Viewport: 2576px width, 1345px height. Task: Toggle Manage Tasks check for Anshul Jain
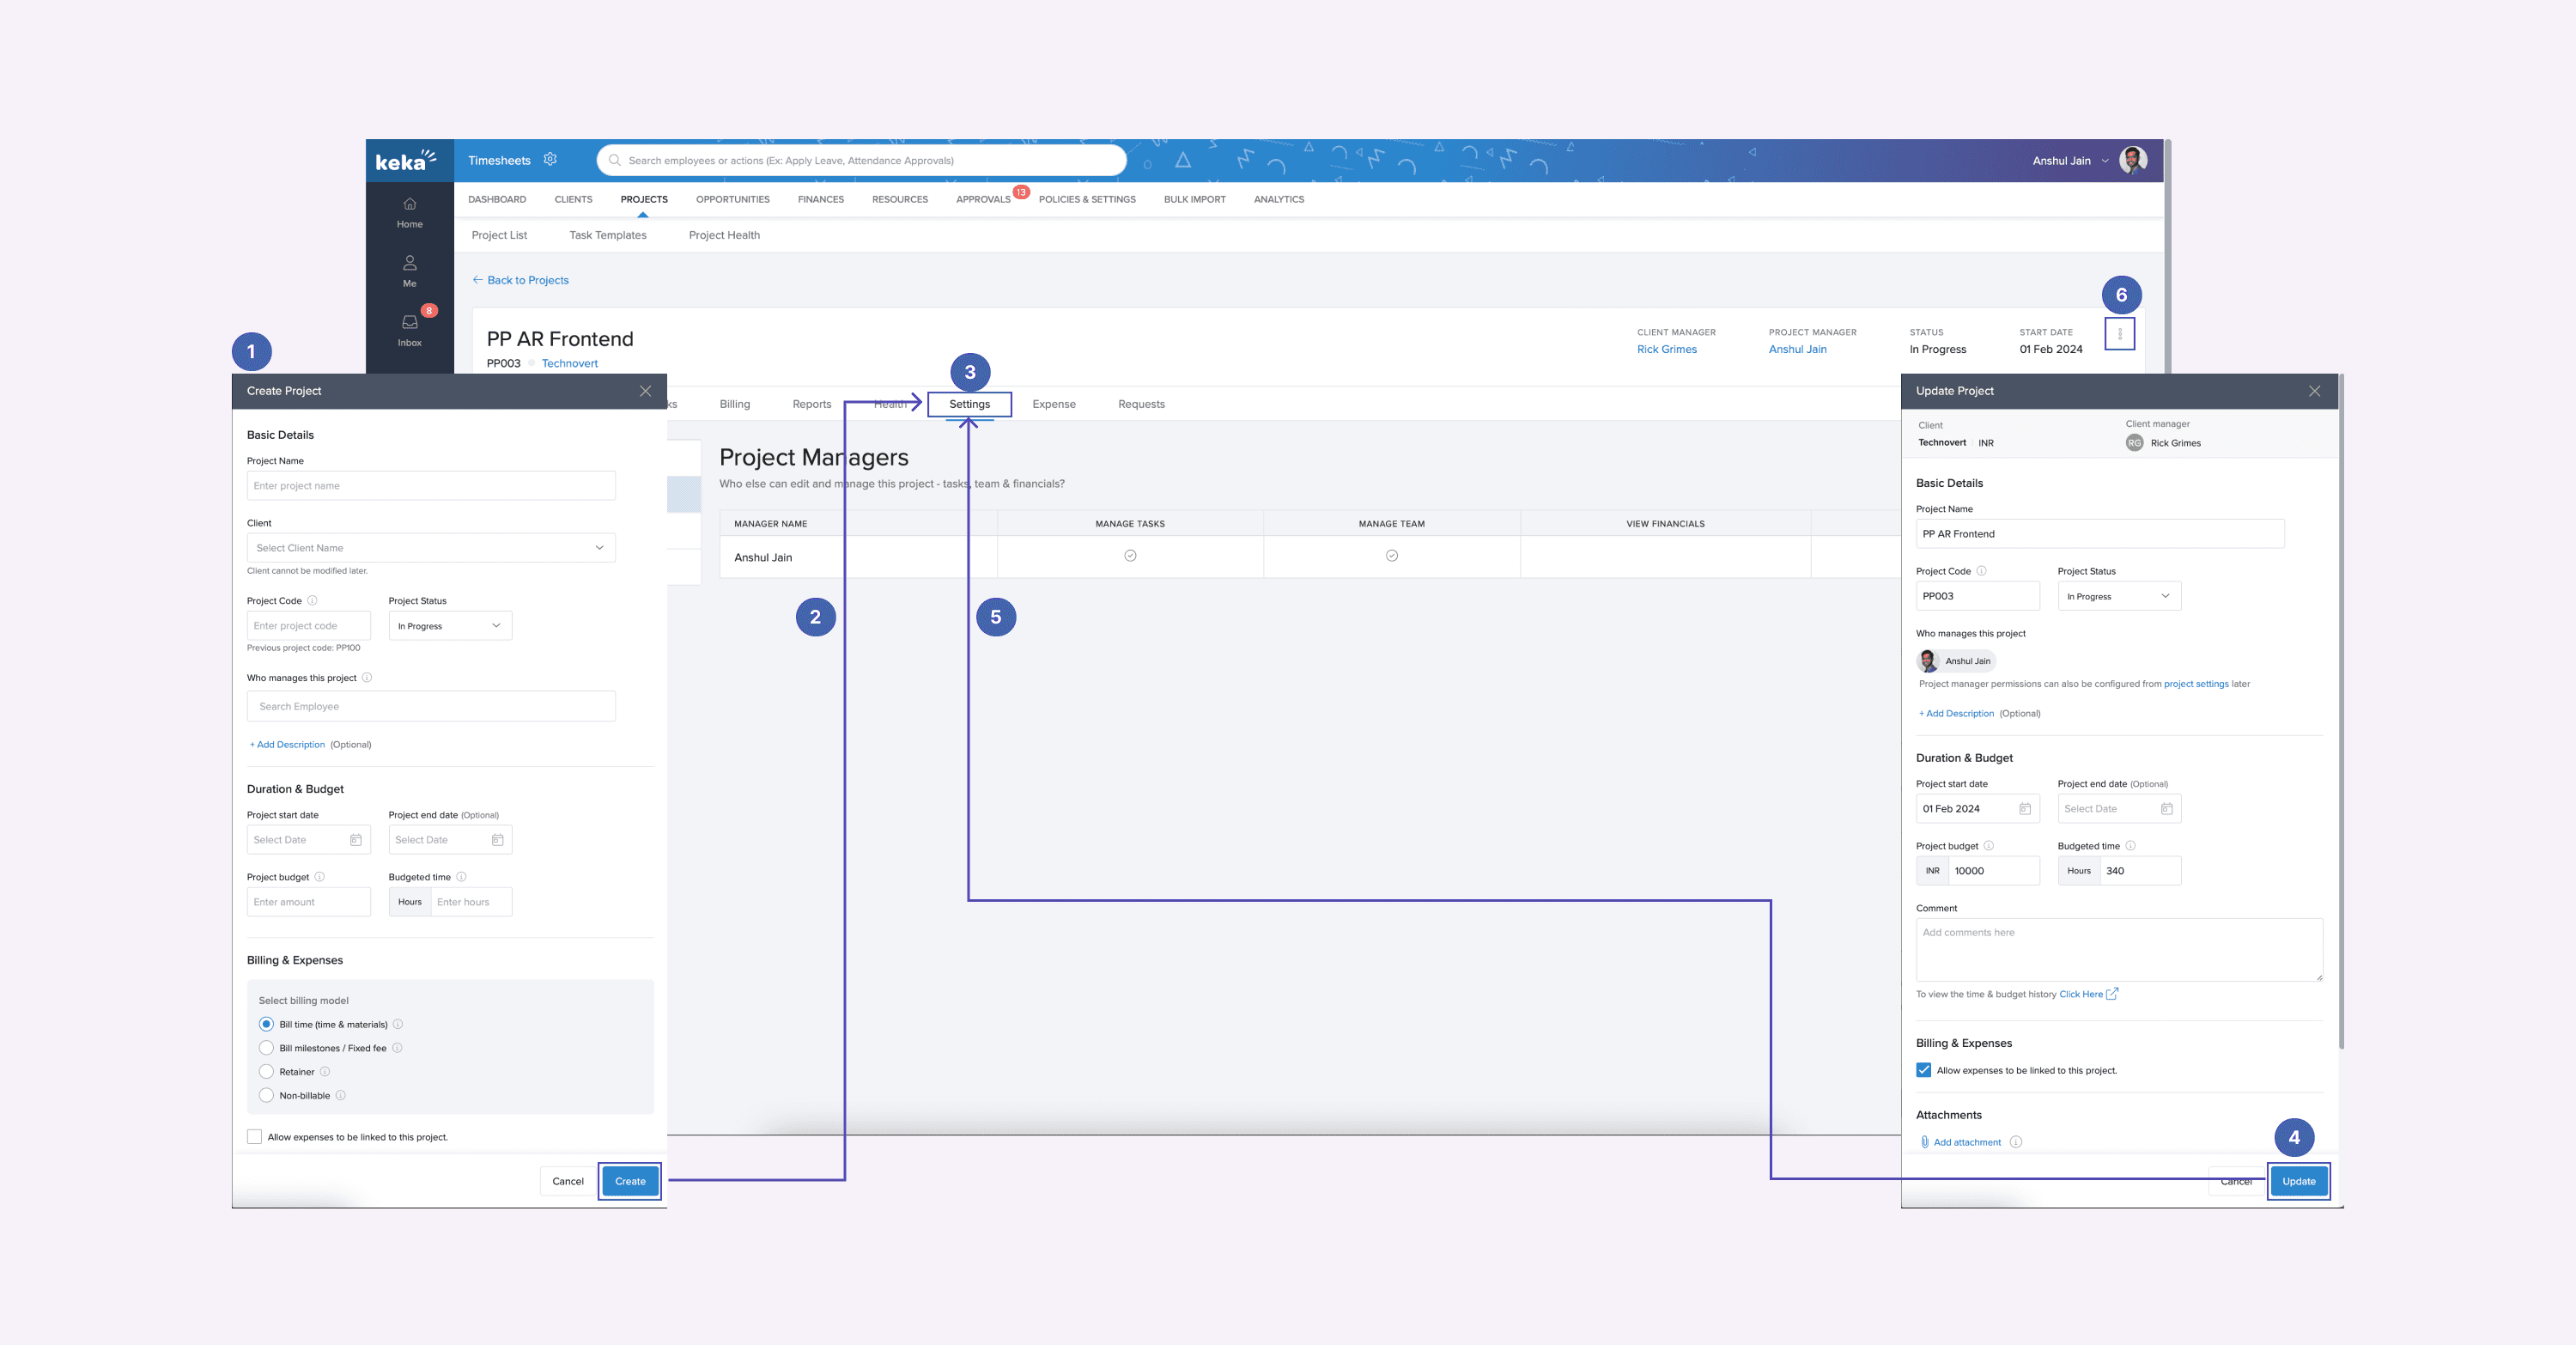[x=1130, y=556]
